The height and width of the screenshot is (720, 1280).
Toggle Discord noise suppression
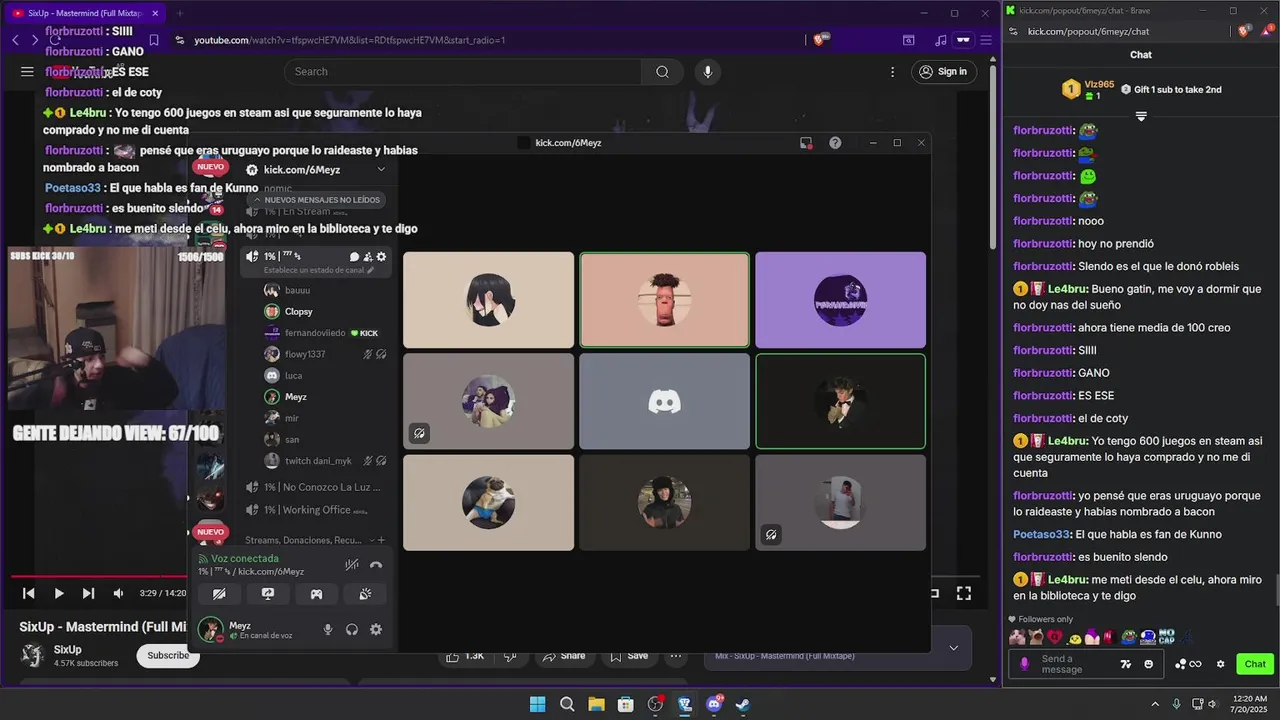coord(352,565)
